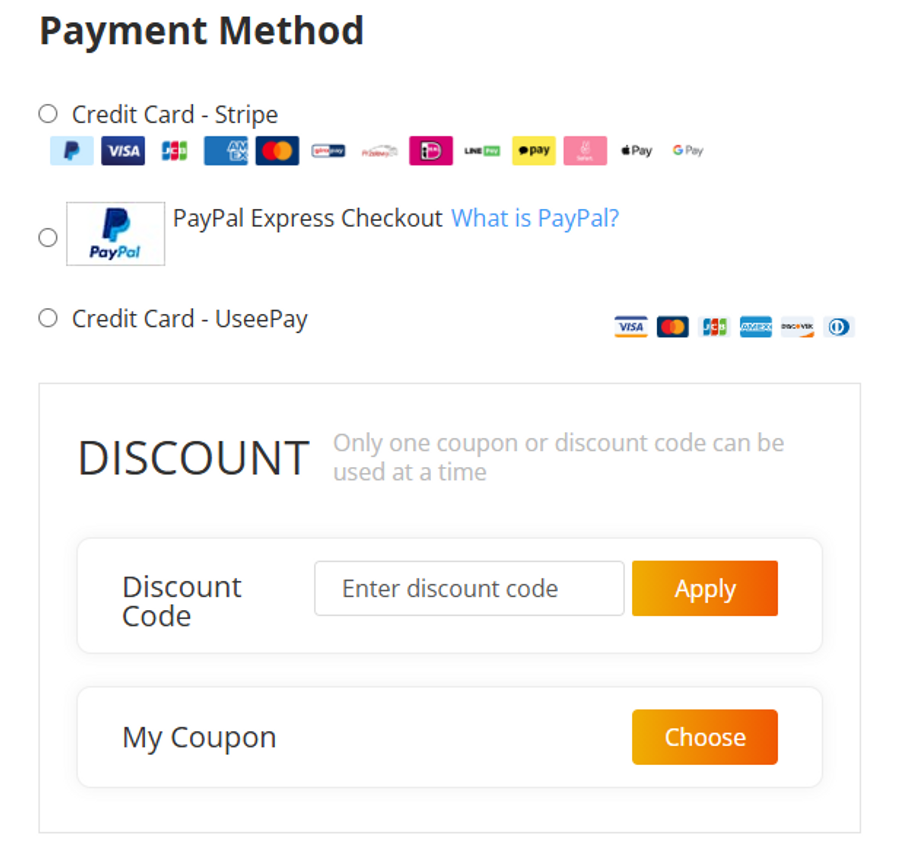
Task: Click the giropay icon
Action: (328, 151)
